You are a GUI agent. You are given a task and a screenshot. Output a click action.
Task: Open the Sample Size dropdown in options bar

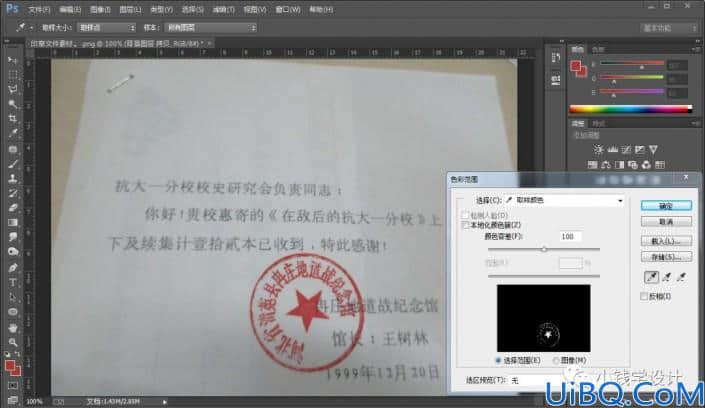pos(106,27)
